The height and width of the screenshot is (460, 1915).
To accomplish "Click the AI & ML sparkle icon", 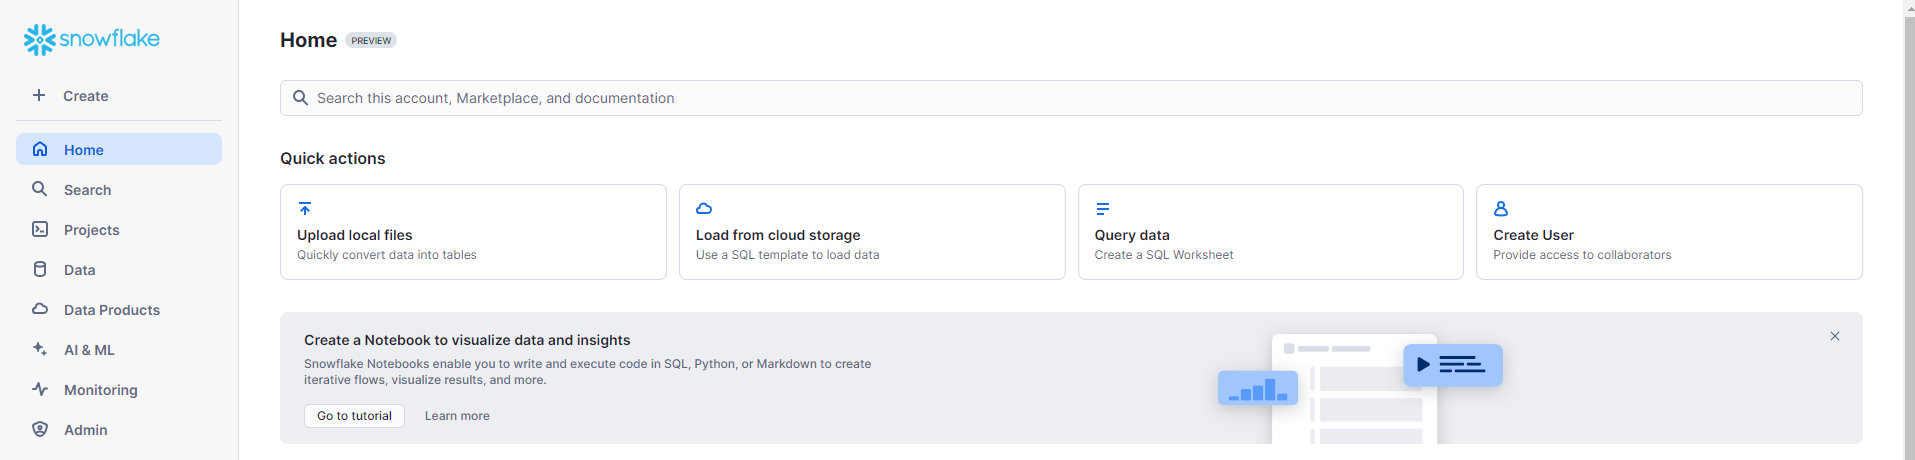I will [x=40, y=349].
